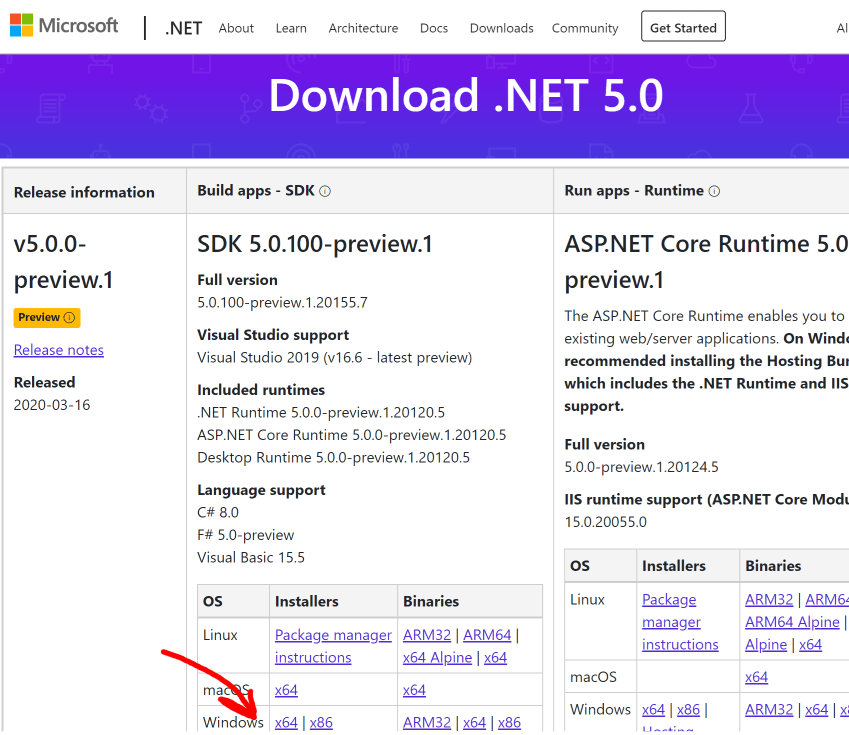Click the Download .NET 5.0 heading
Image resolution: width=849 pixels, height=735 pixels.
tap(466, 96)
